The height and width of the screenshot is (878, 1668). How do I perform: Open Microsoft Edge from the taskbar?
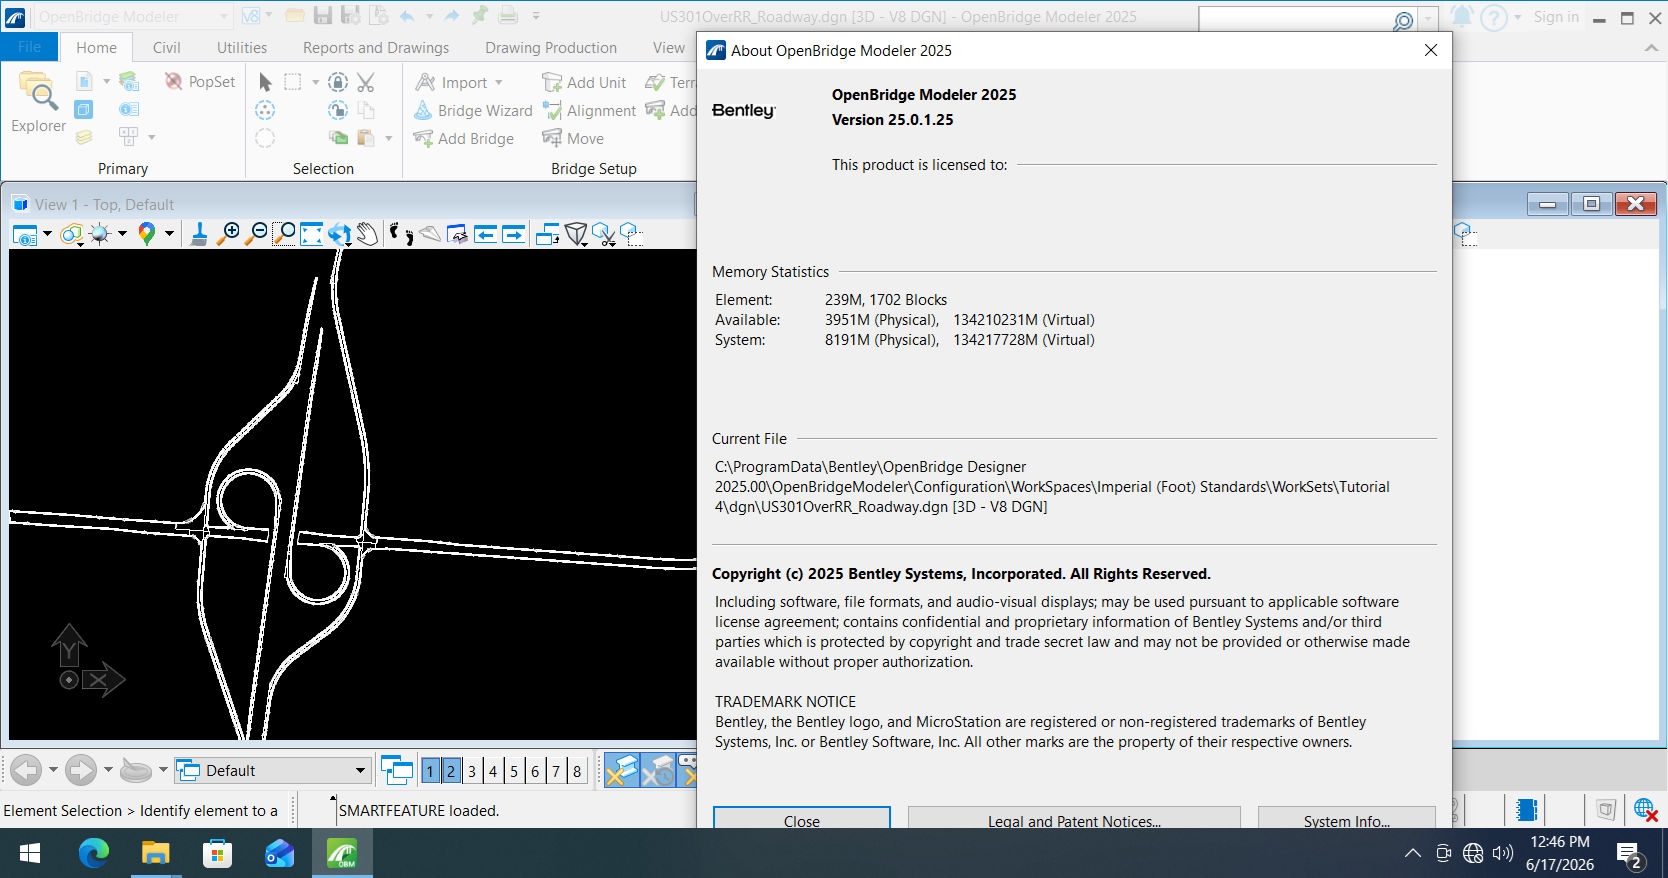tap(94, 853)
